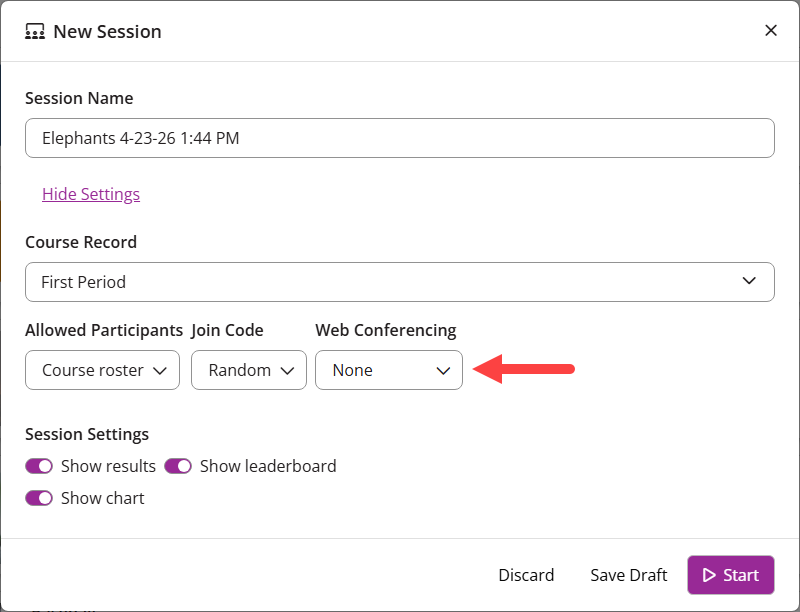Viewport: 800px width, 612px height.
Task: Click the Hide Settings link
Action: click(91, 194)
